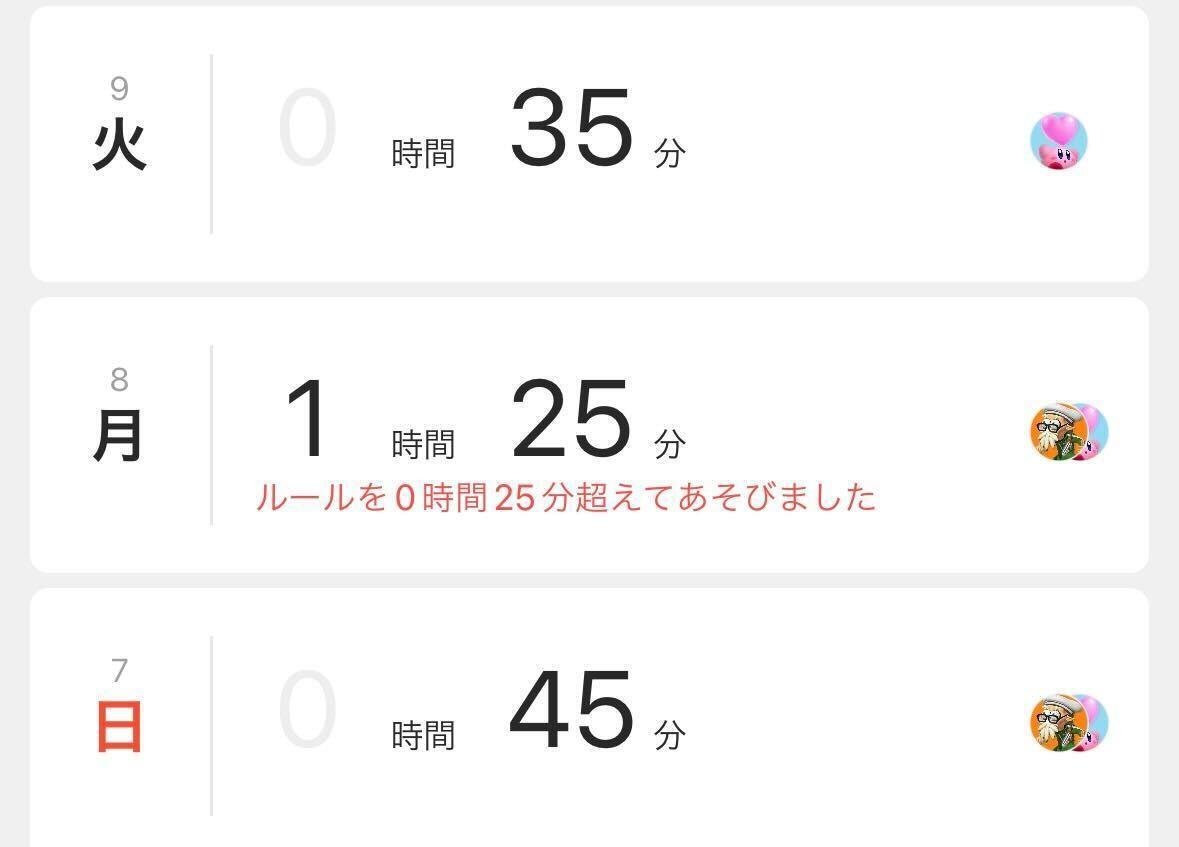Tap the 1 hour digit on Monday's card
The height and width of the screenshot is (847, 1179).
(x=307, y=420)
